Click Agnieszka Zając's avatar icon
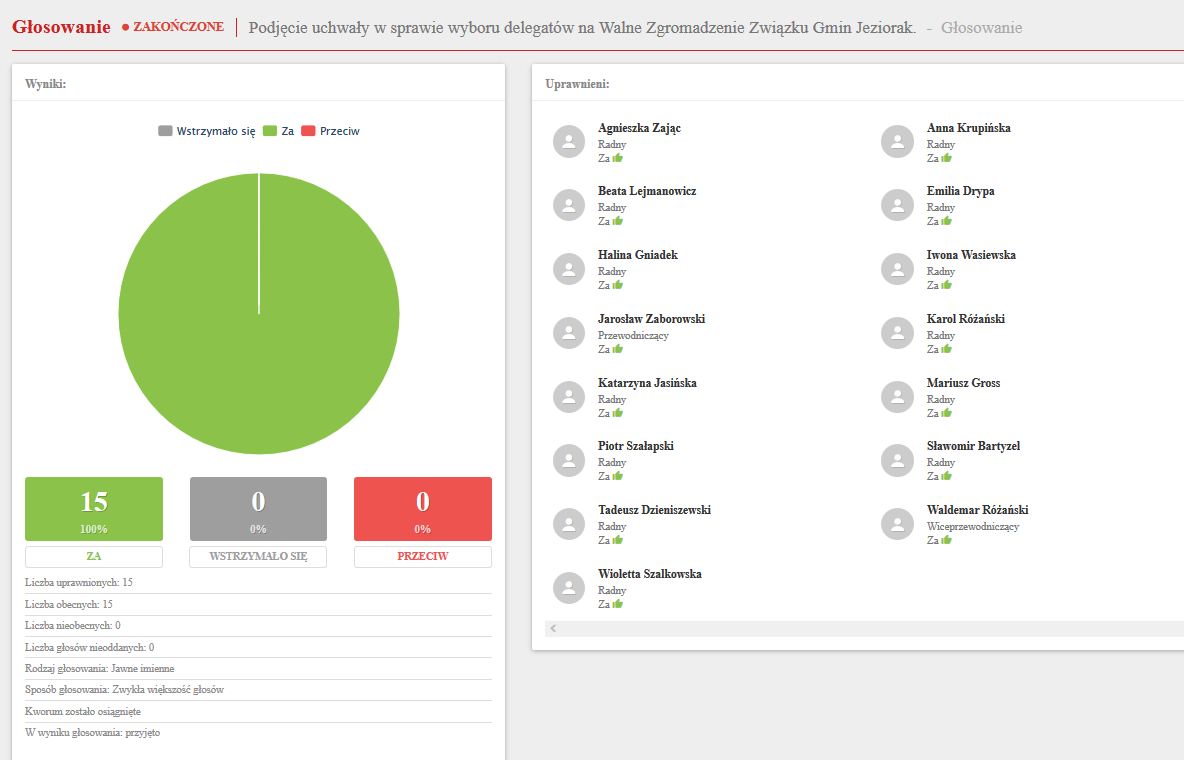 [x=569, y=142]
